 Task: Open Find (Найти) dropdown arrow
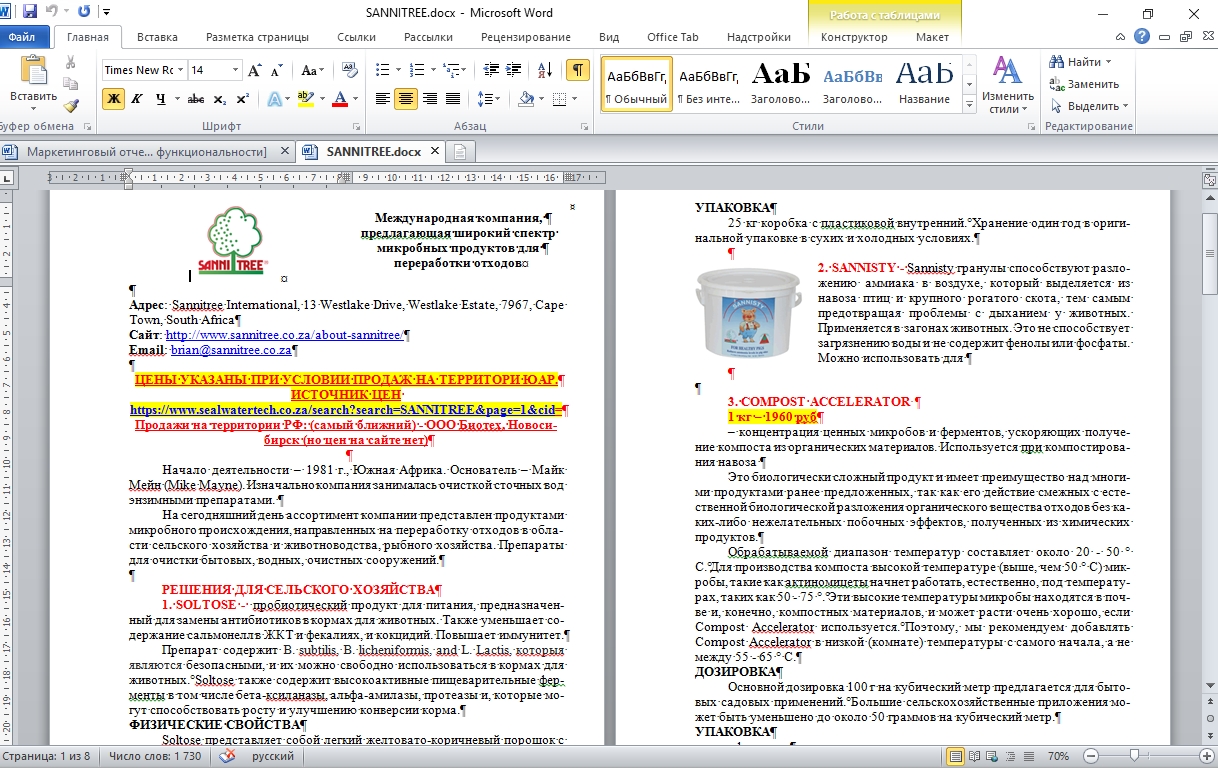click(1108, 62)
